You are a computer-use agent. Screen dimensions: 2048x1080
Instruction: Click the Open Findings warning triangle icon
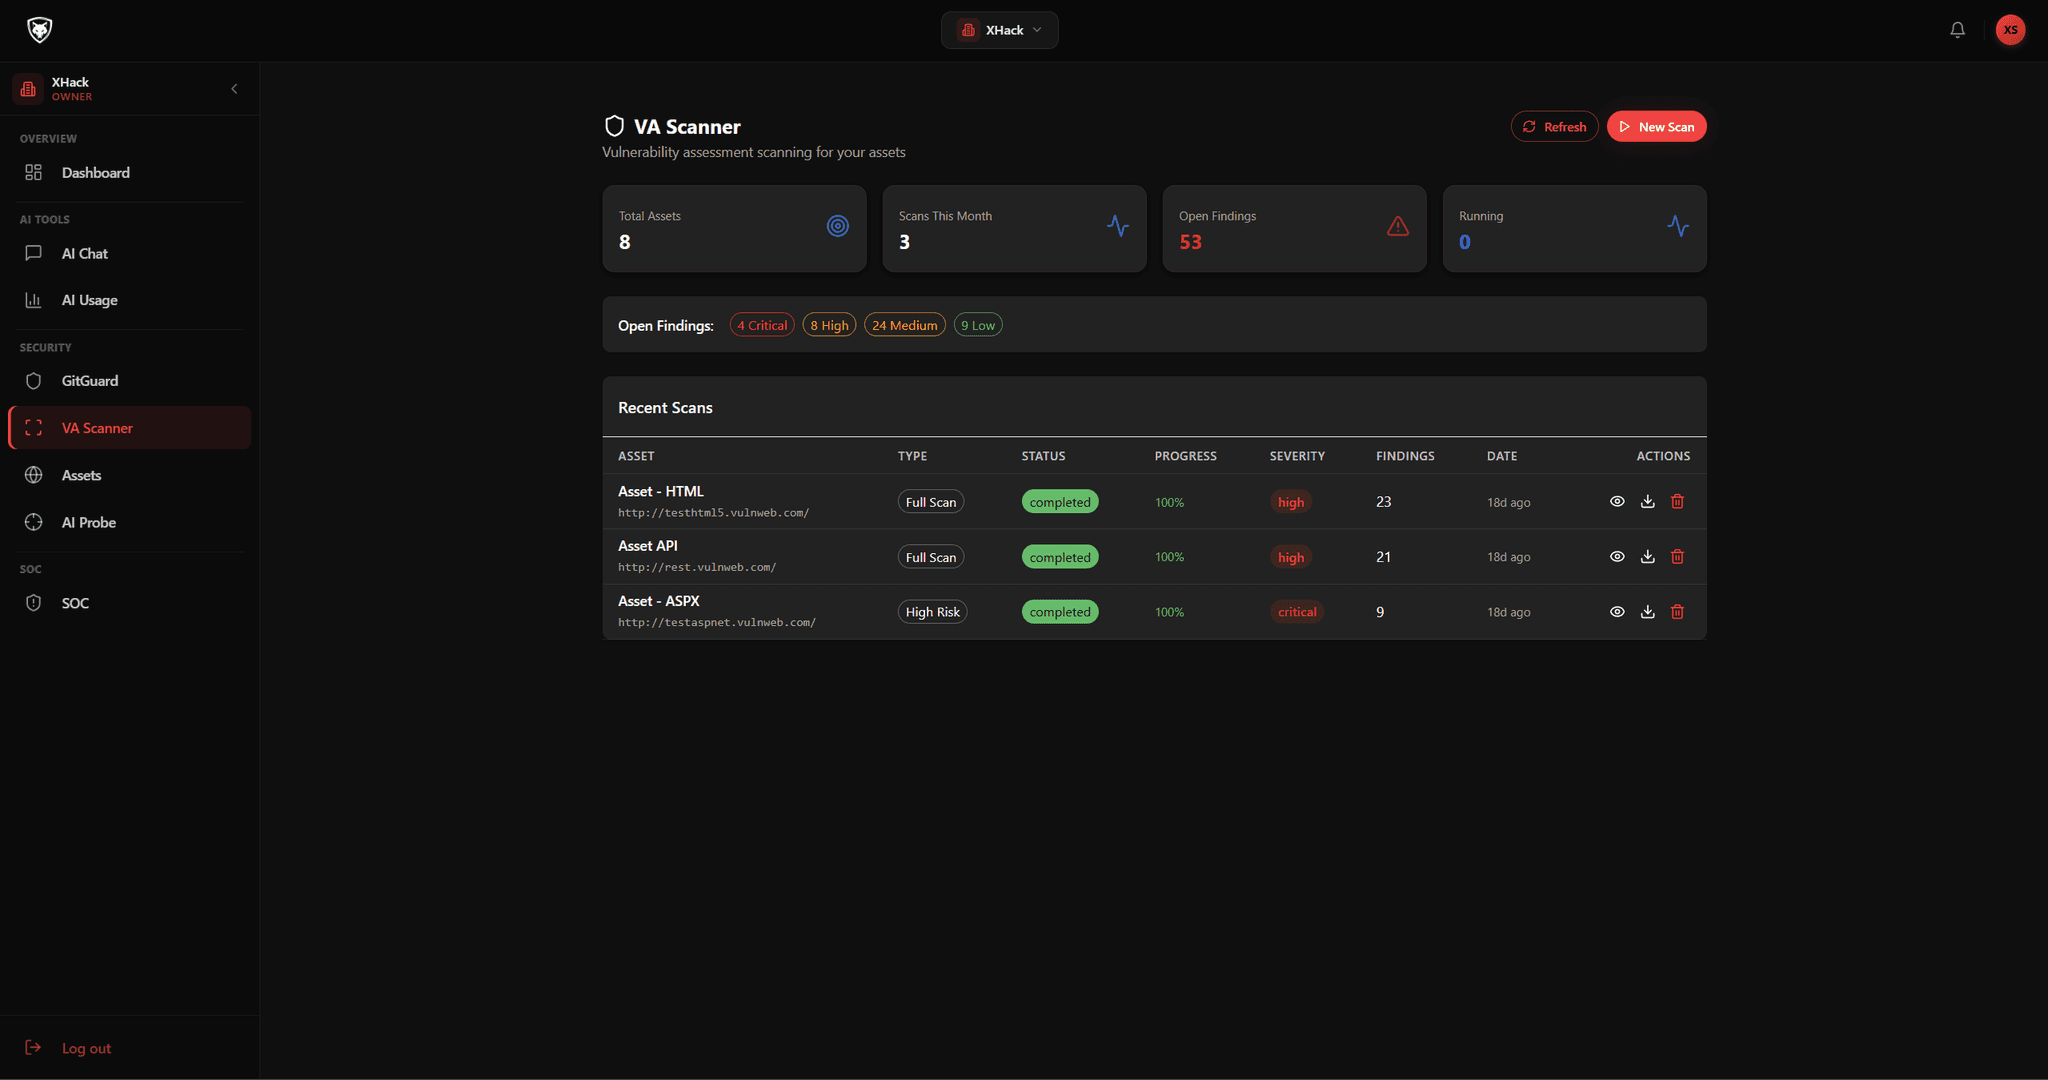coord(1398,226)
